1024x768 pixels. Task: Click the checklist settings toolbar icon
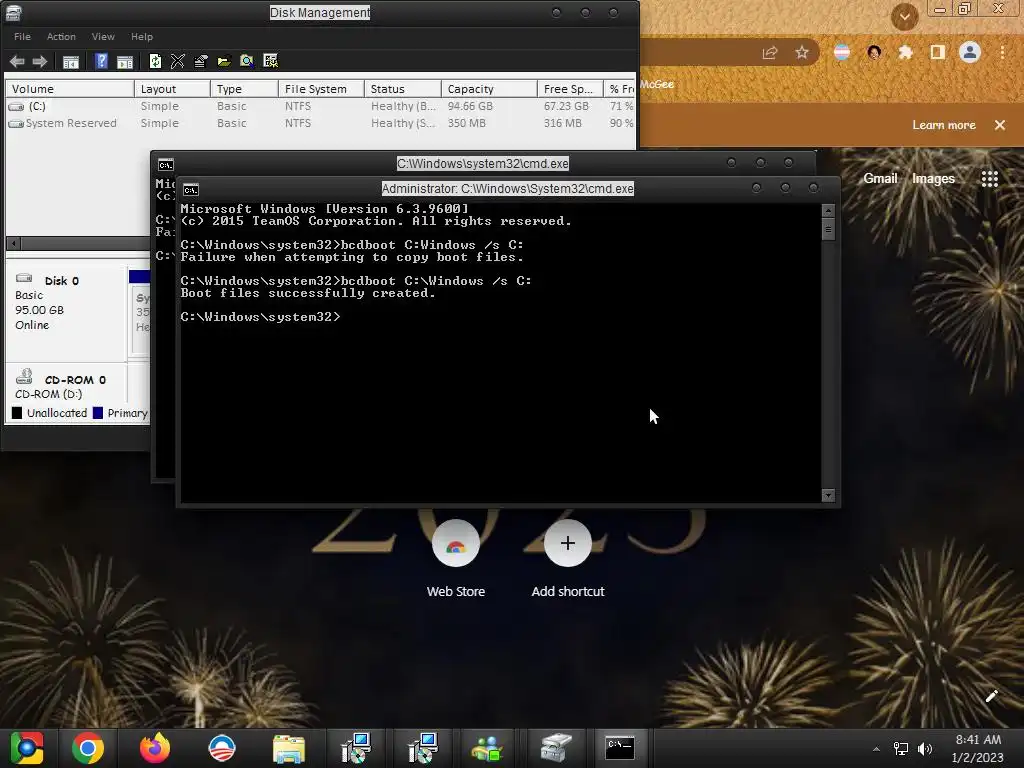(270, 61)
